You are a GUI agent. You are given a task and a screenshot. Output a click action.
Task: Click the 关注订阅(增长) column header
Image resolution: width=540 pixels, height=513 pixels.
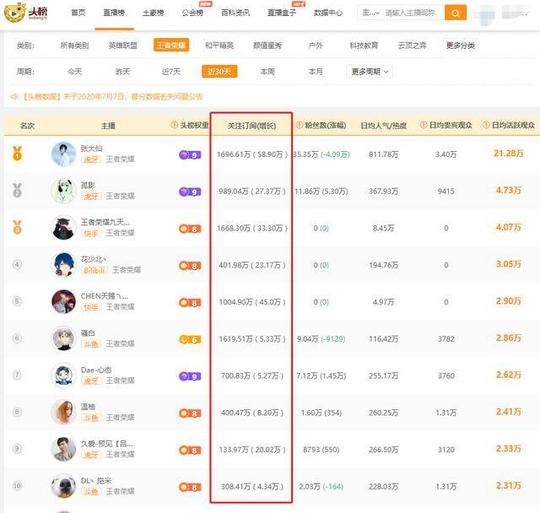tap(252, 126)
